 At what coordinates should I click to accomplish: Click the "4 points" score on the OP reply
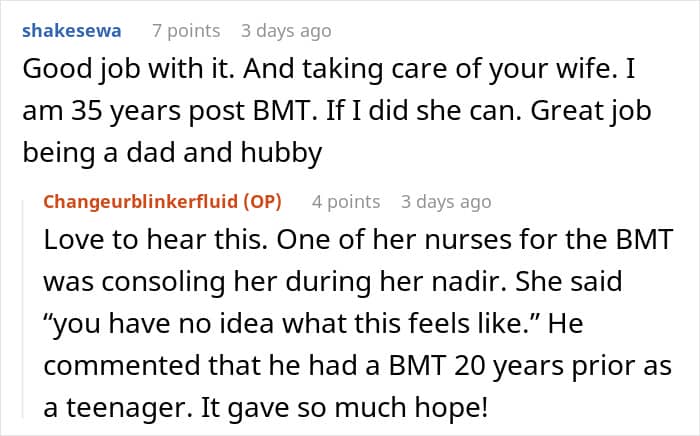(x=346, y=201)
